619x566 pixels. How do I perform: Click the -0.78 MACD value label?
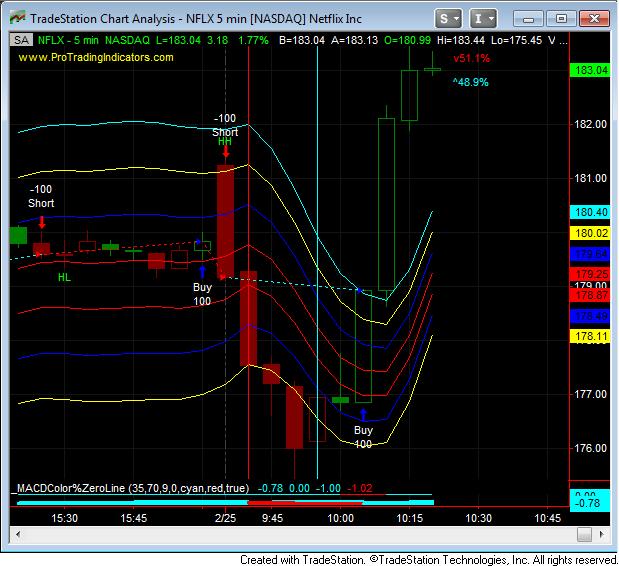(x=590, y=503)
